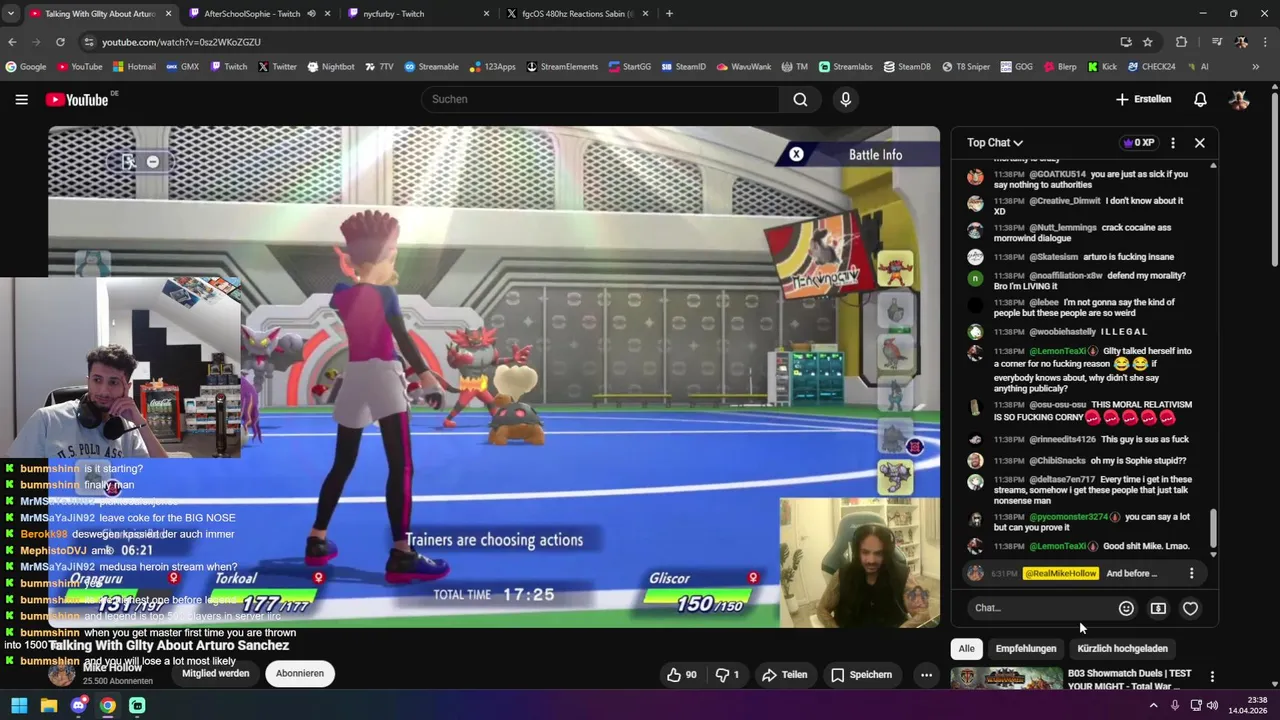
Task: Open File Explorer from taskbar
Action: 48,705
